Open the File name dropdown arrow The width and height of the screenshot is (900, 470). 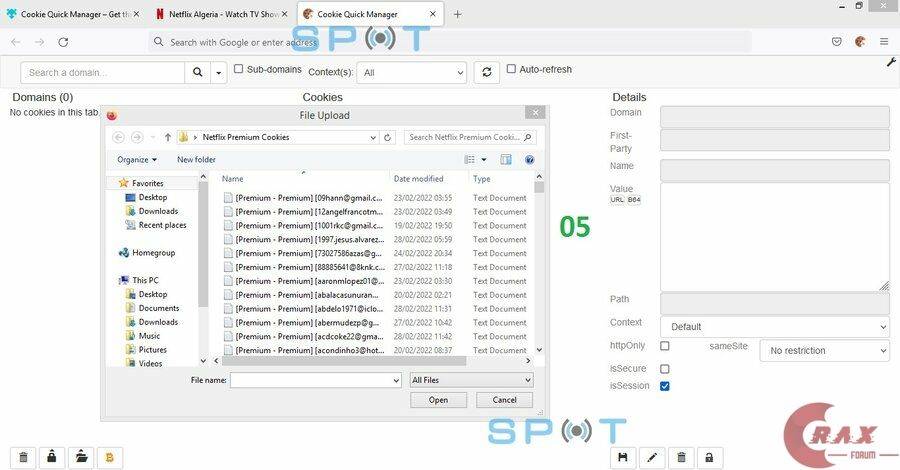[x=396, y=380]
